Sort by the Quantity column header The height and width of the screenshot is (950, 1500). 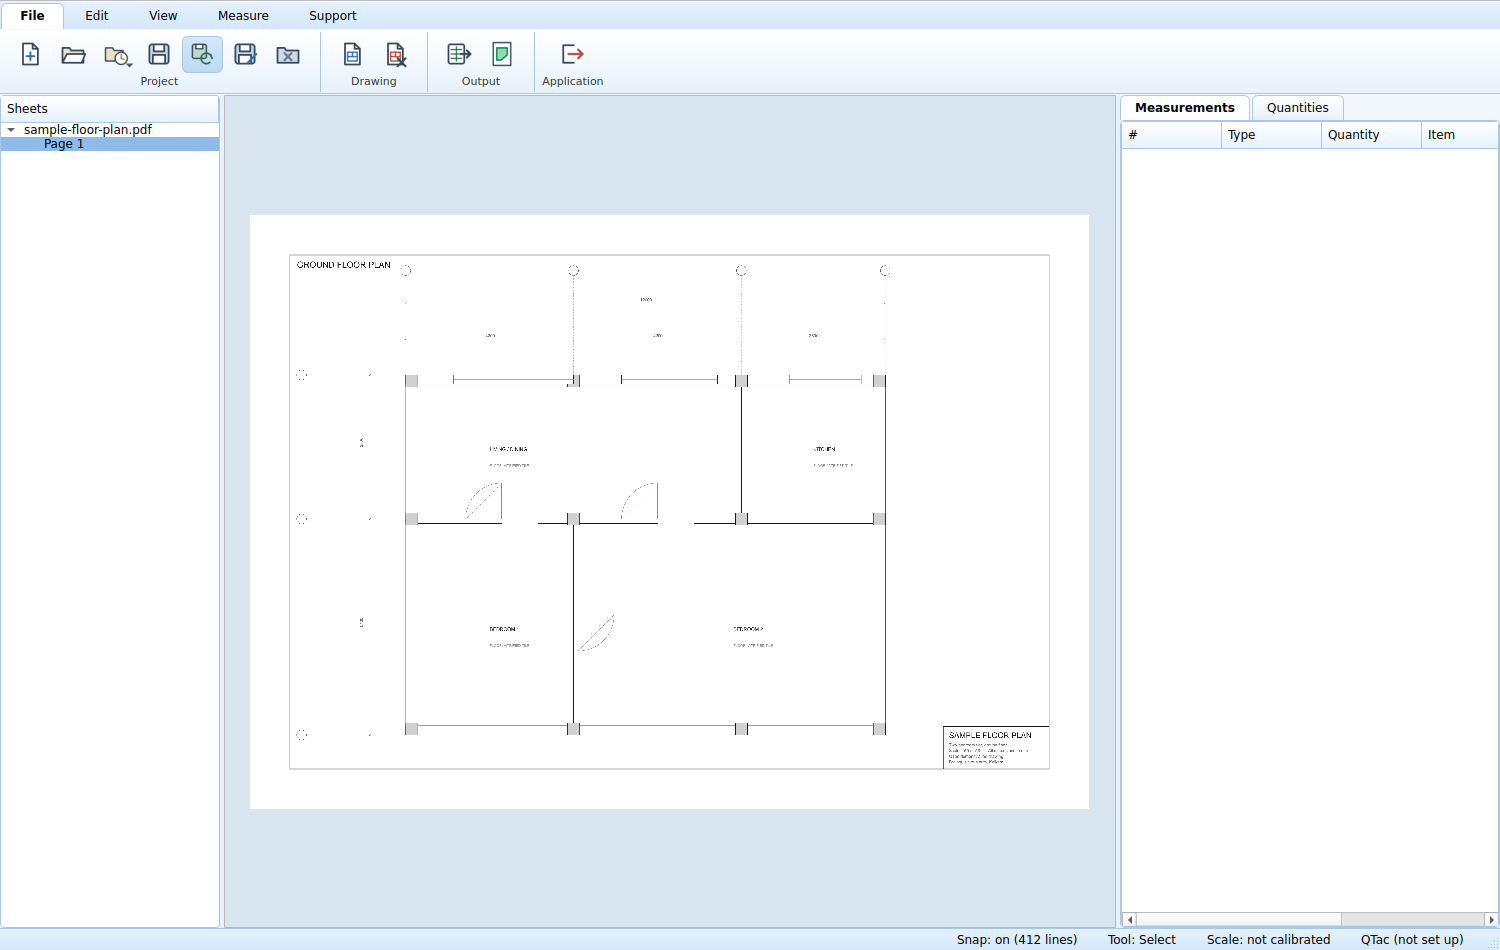point(1372,135)
